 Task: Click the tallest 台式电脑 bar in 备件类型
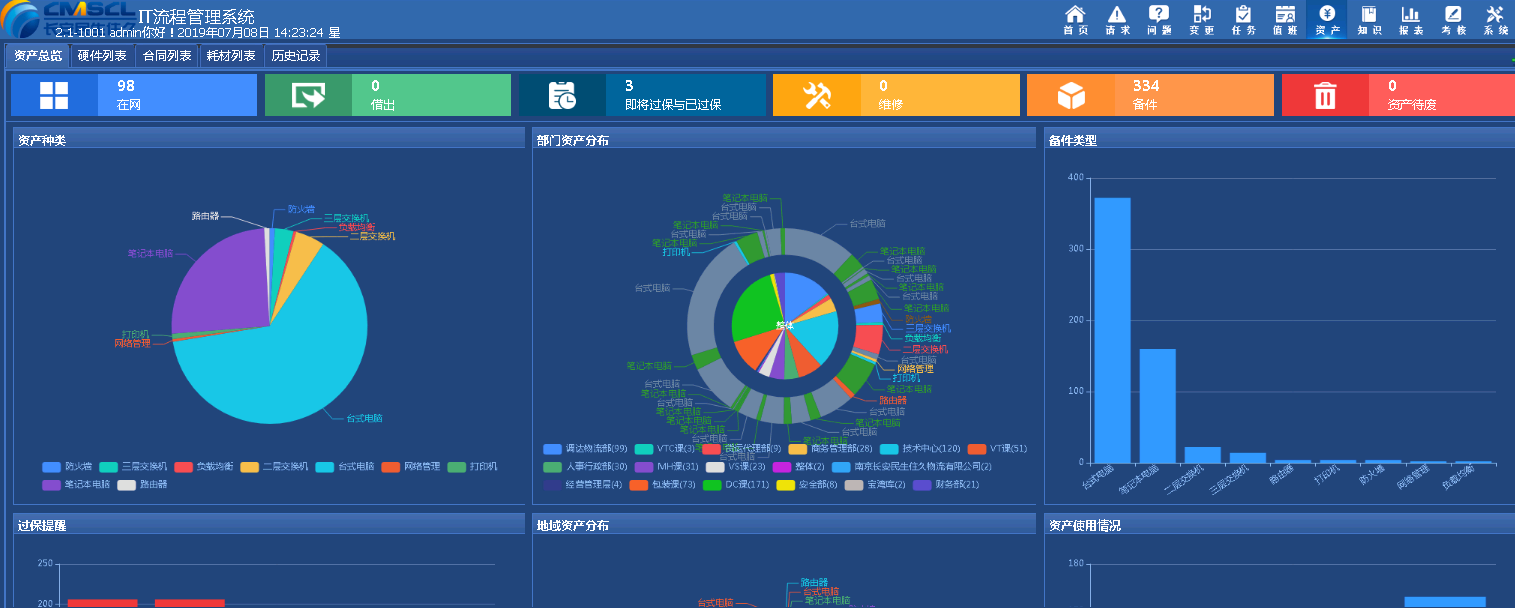tap(1112, 330)
